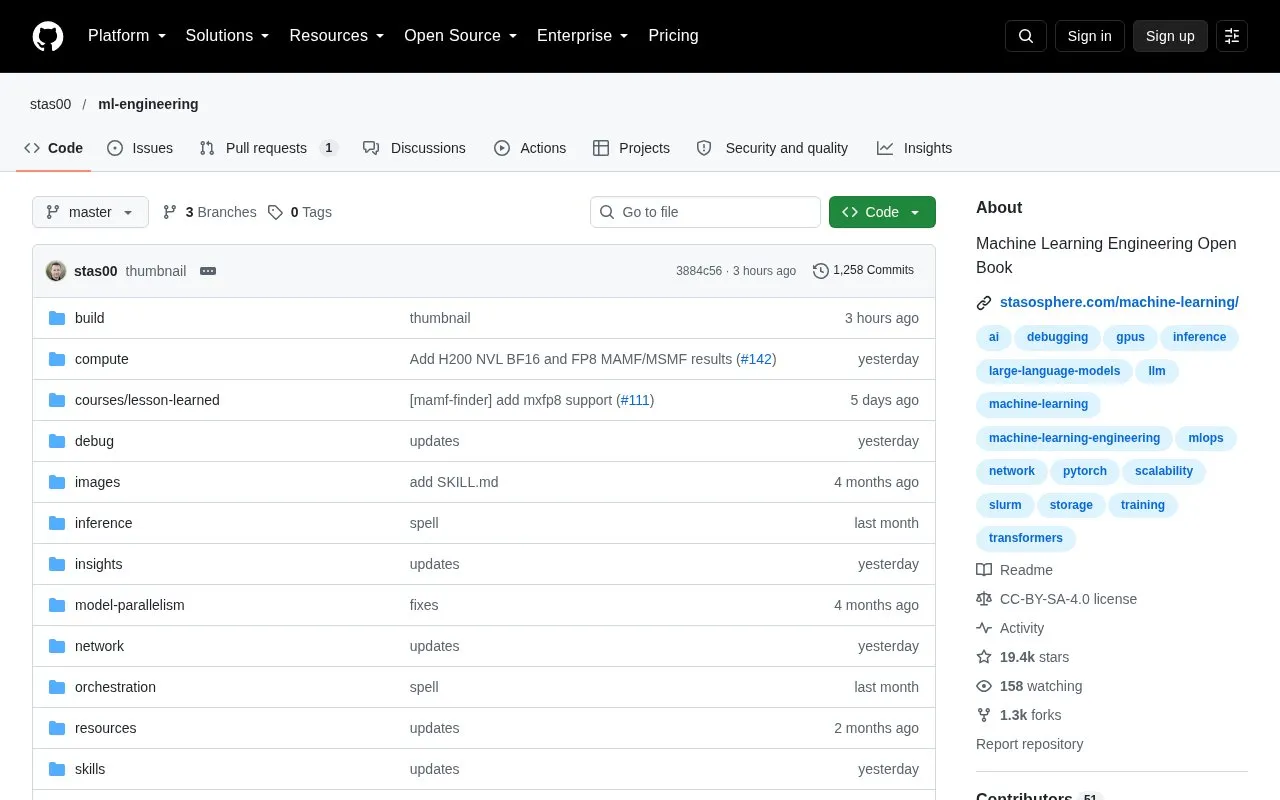The height and width of the screenshot is (800, 1280).
Task: Click the Go to file search field
Action: click(705, 212)
